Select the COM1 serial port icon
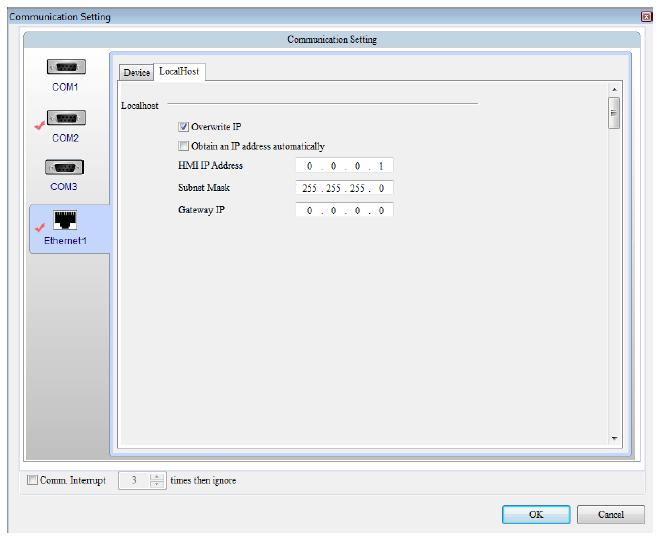Viewport: 658px width, 539px height. (x=66, y=68)
